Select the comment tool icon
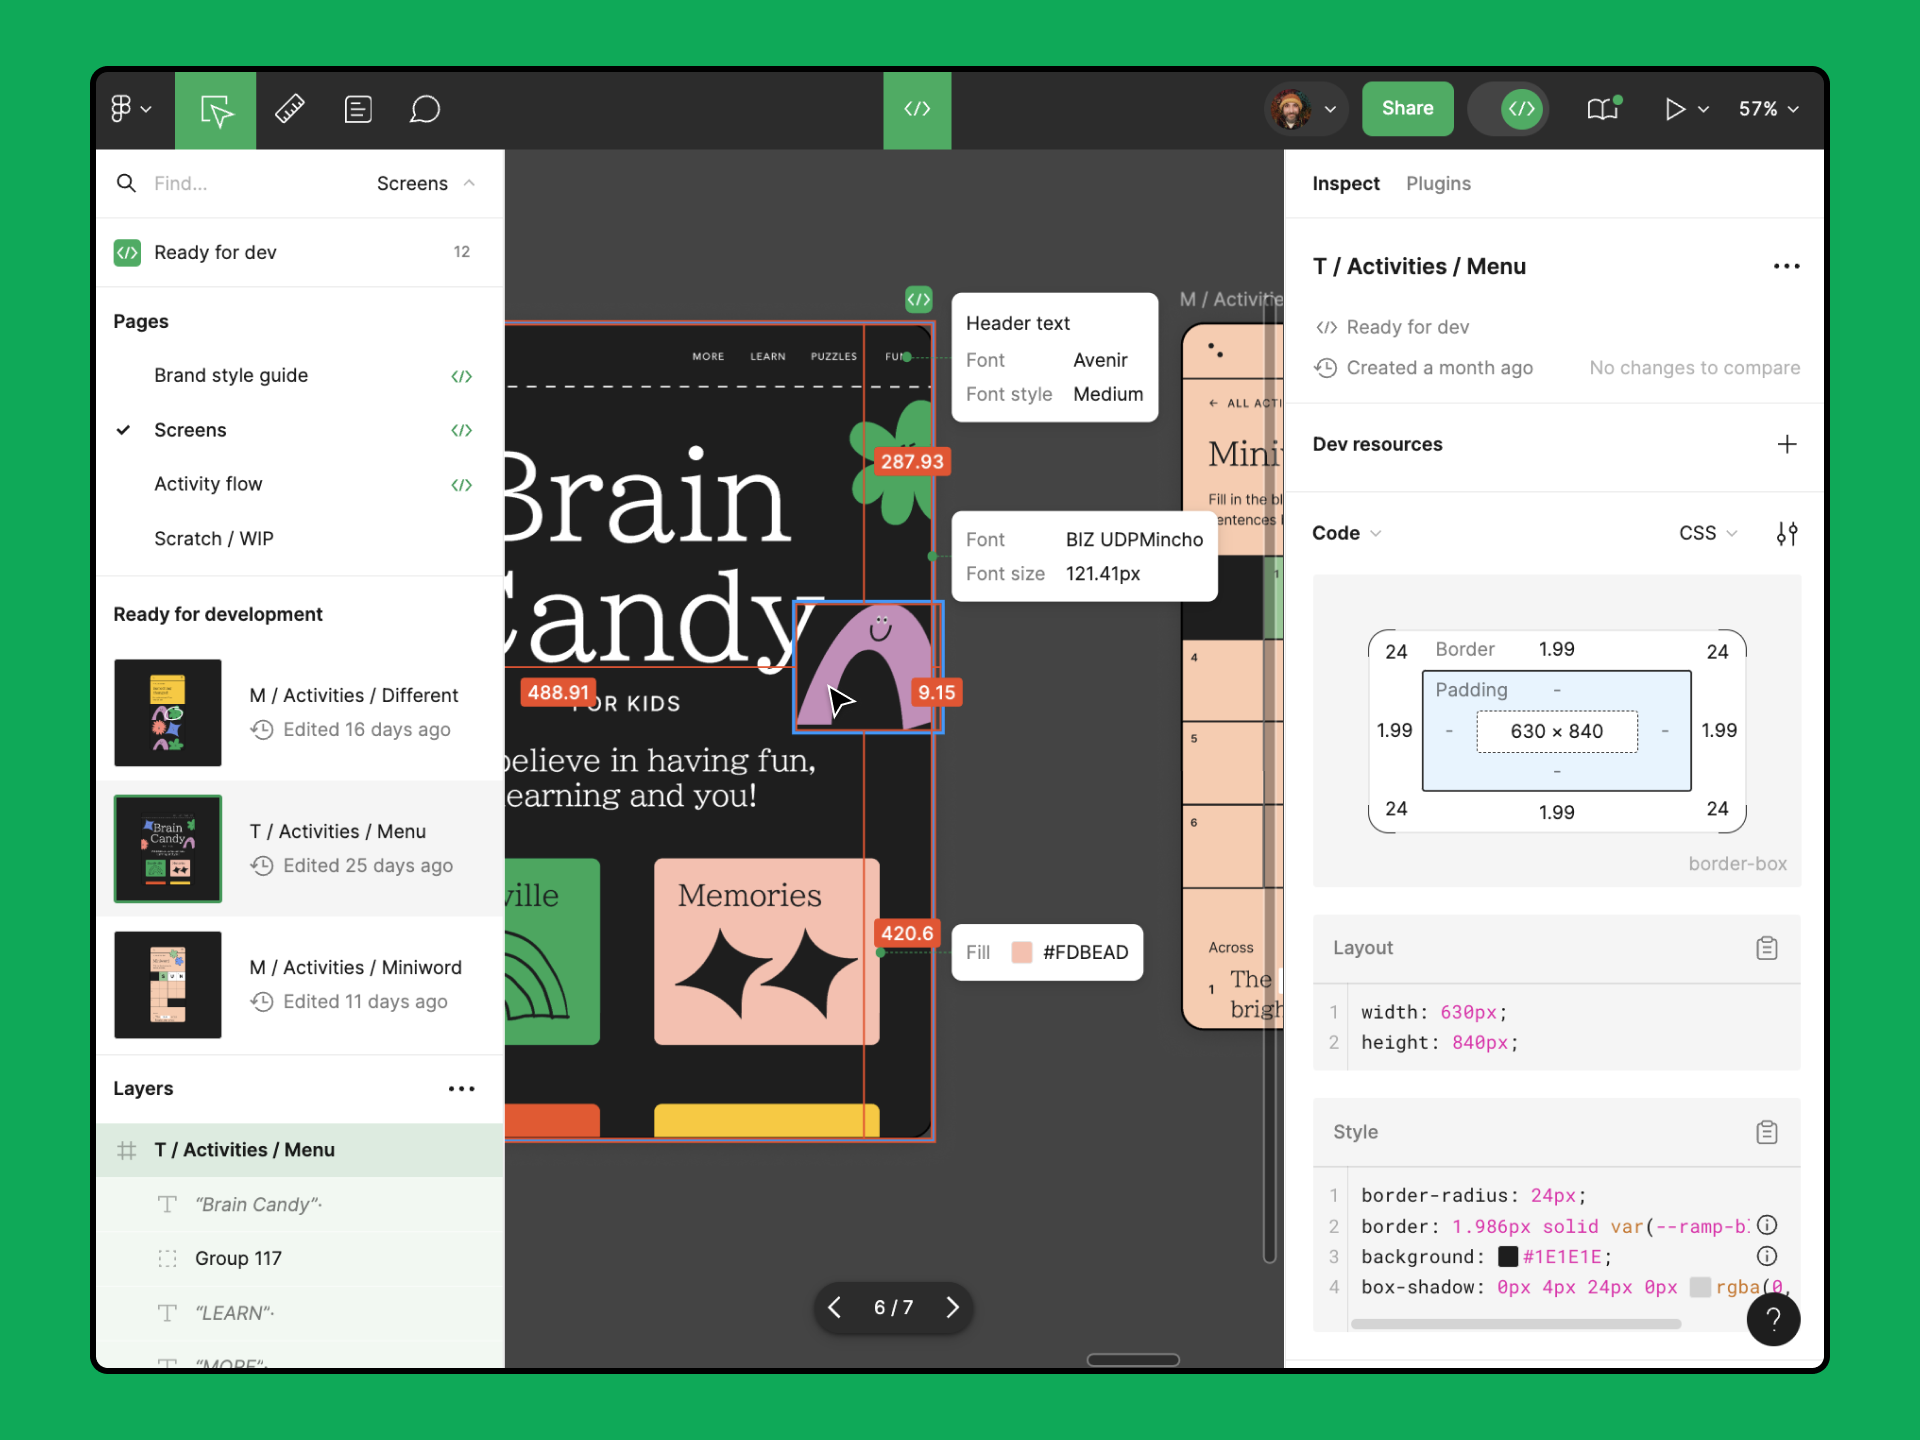 coord(425,107)
